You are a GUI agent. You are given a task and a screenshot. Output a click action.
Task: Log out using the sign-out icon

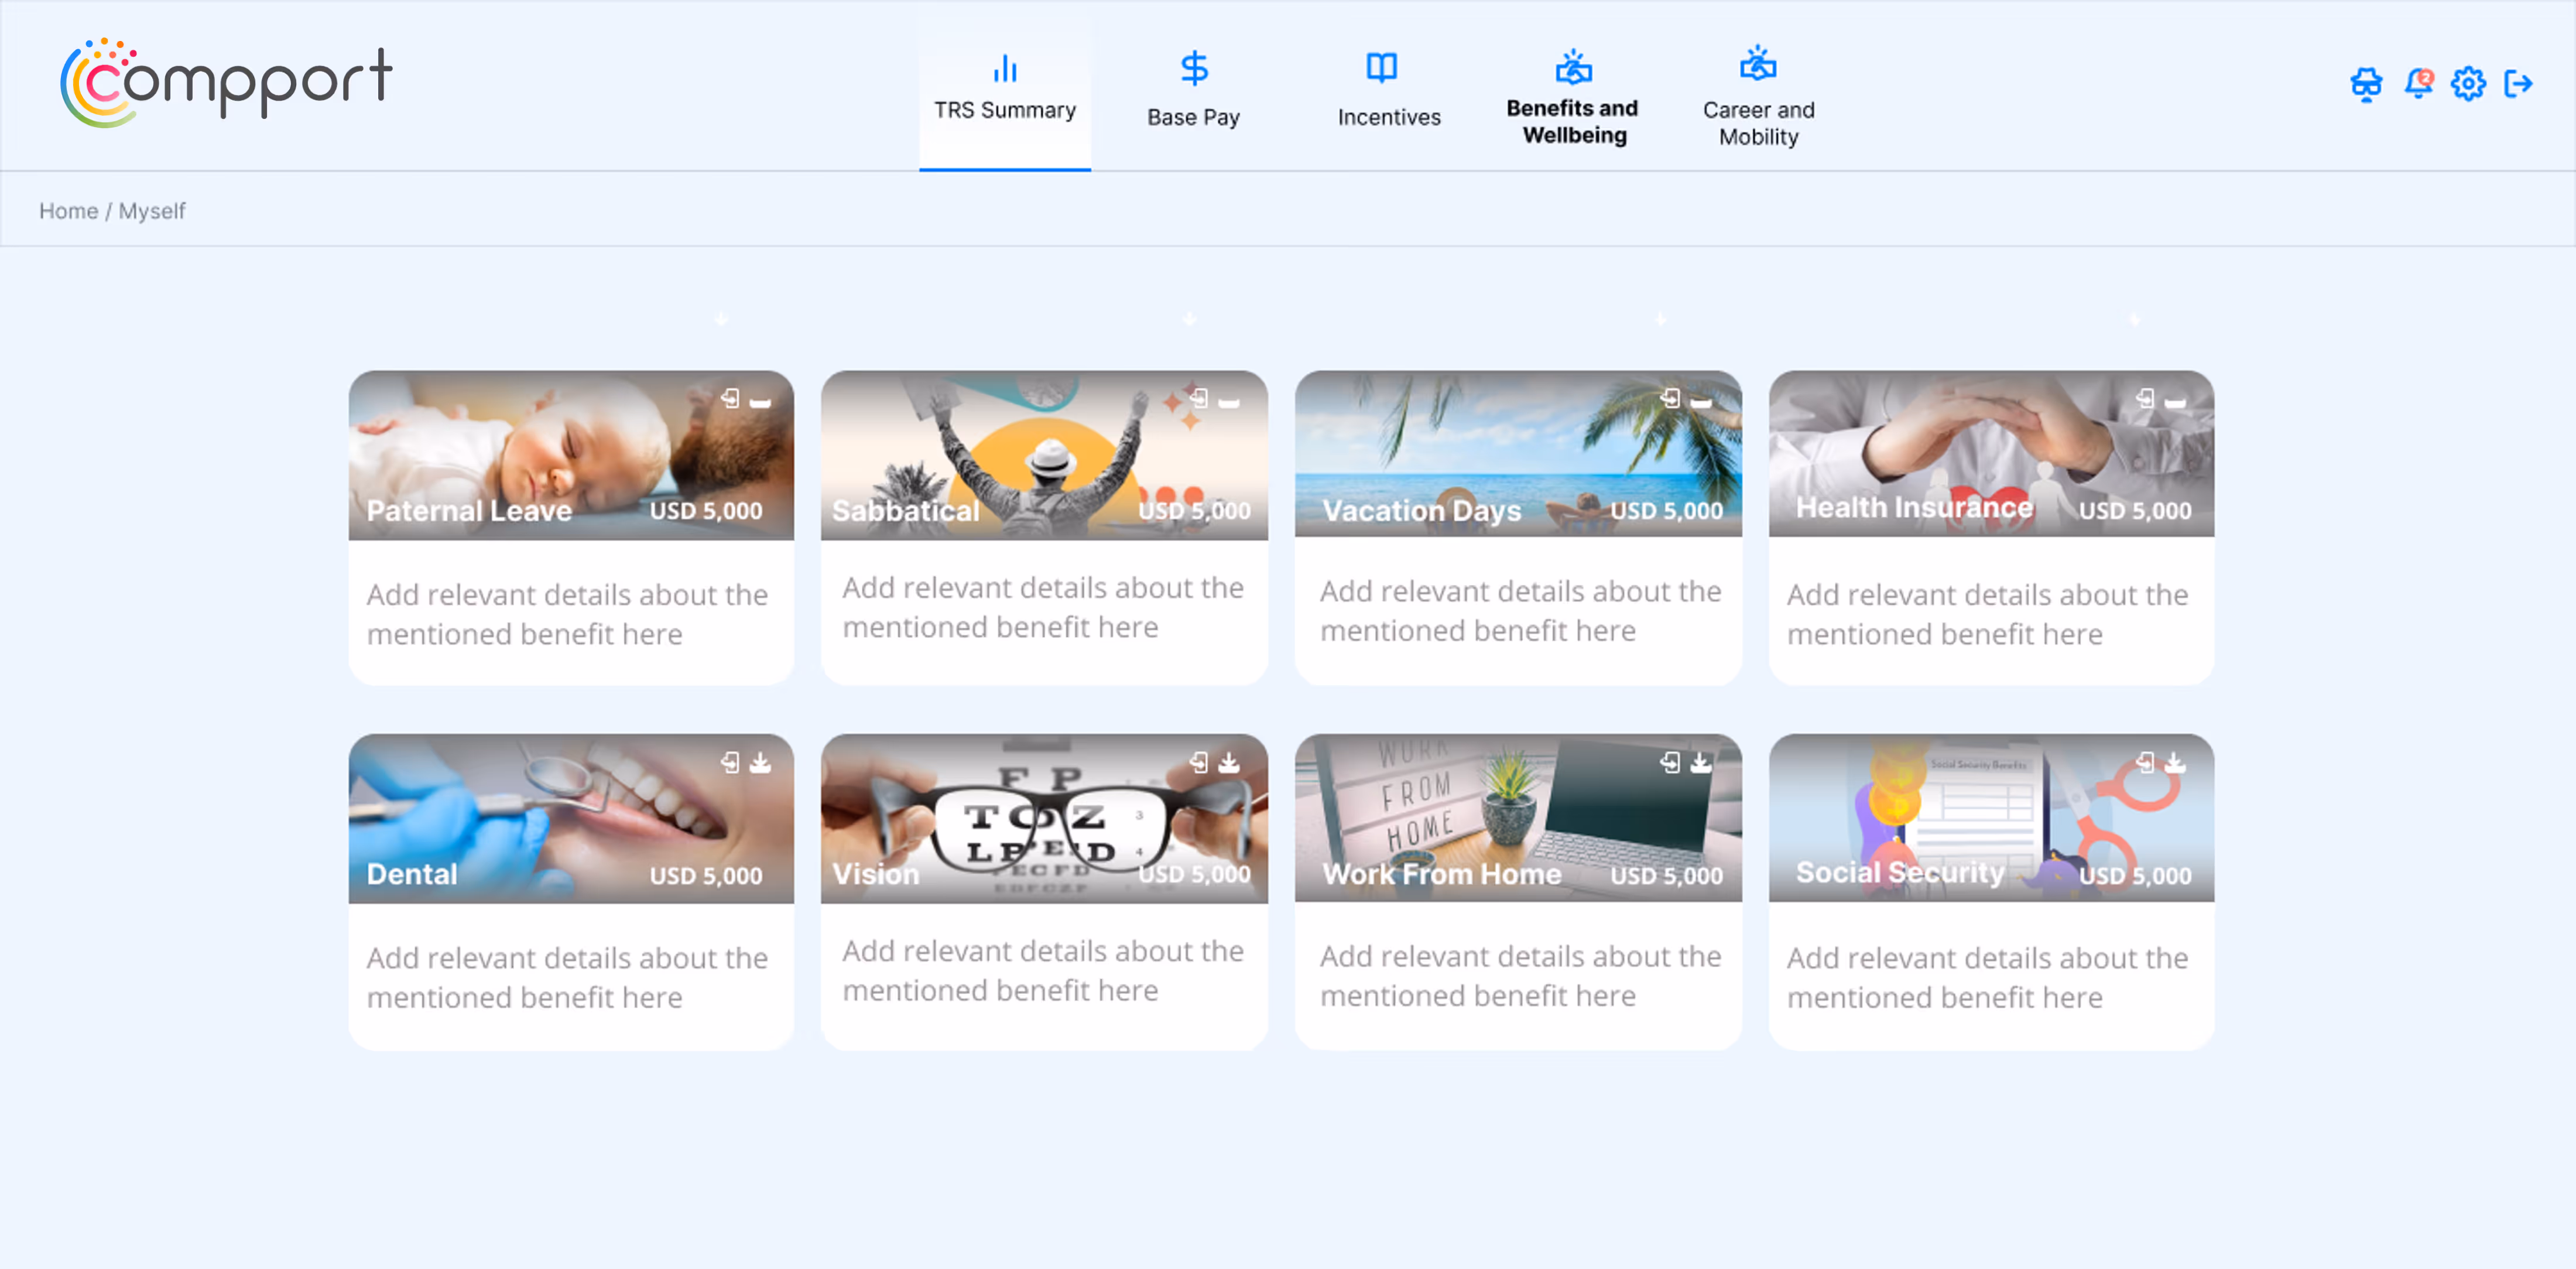pyautogui.click(x=2520, y=84)
